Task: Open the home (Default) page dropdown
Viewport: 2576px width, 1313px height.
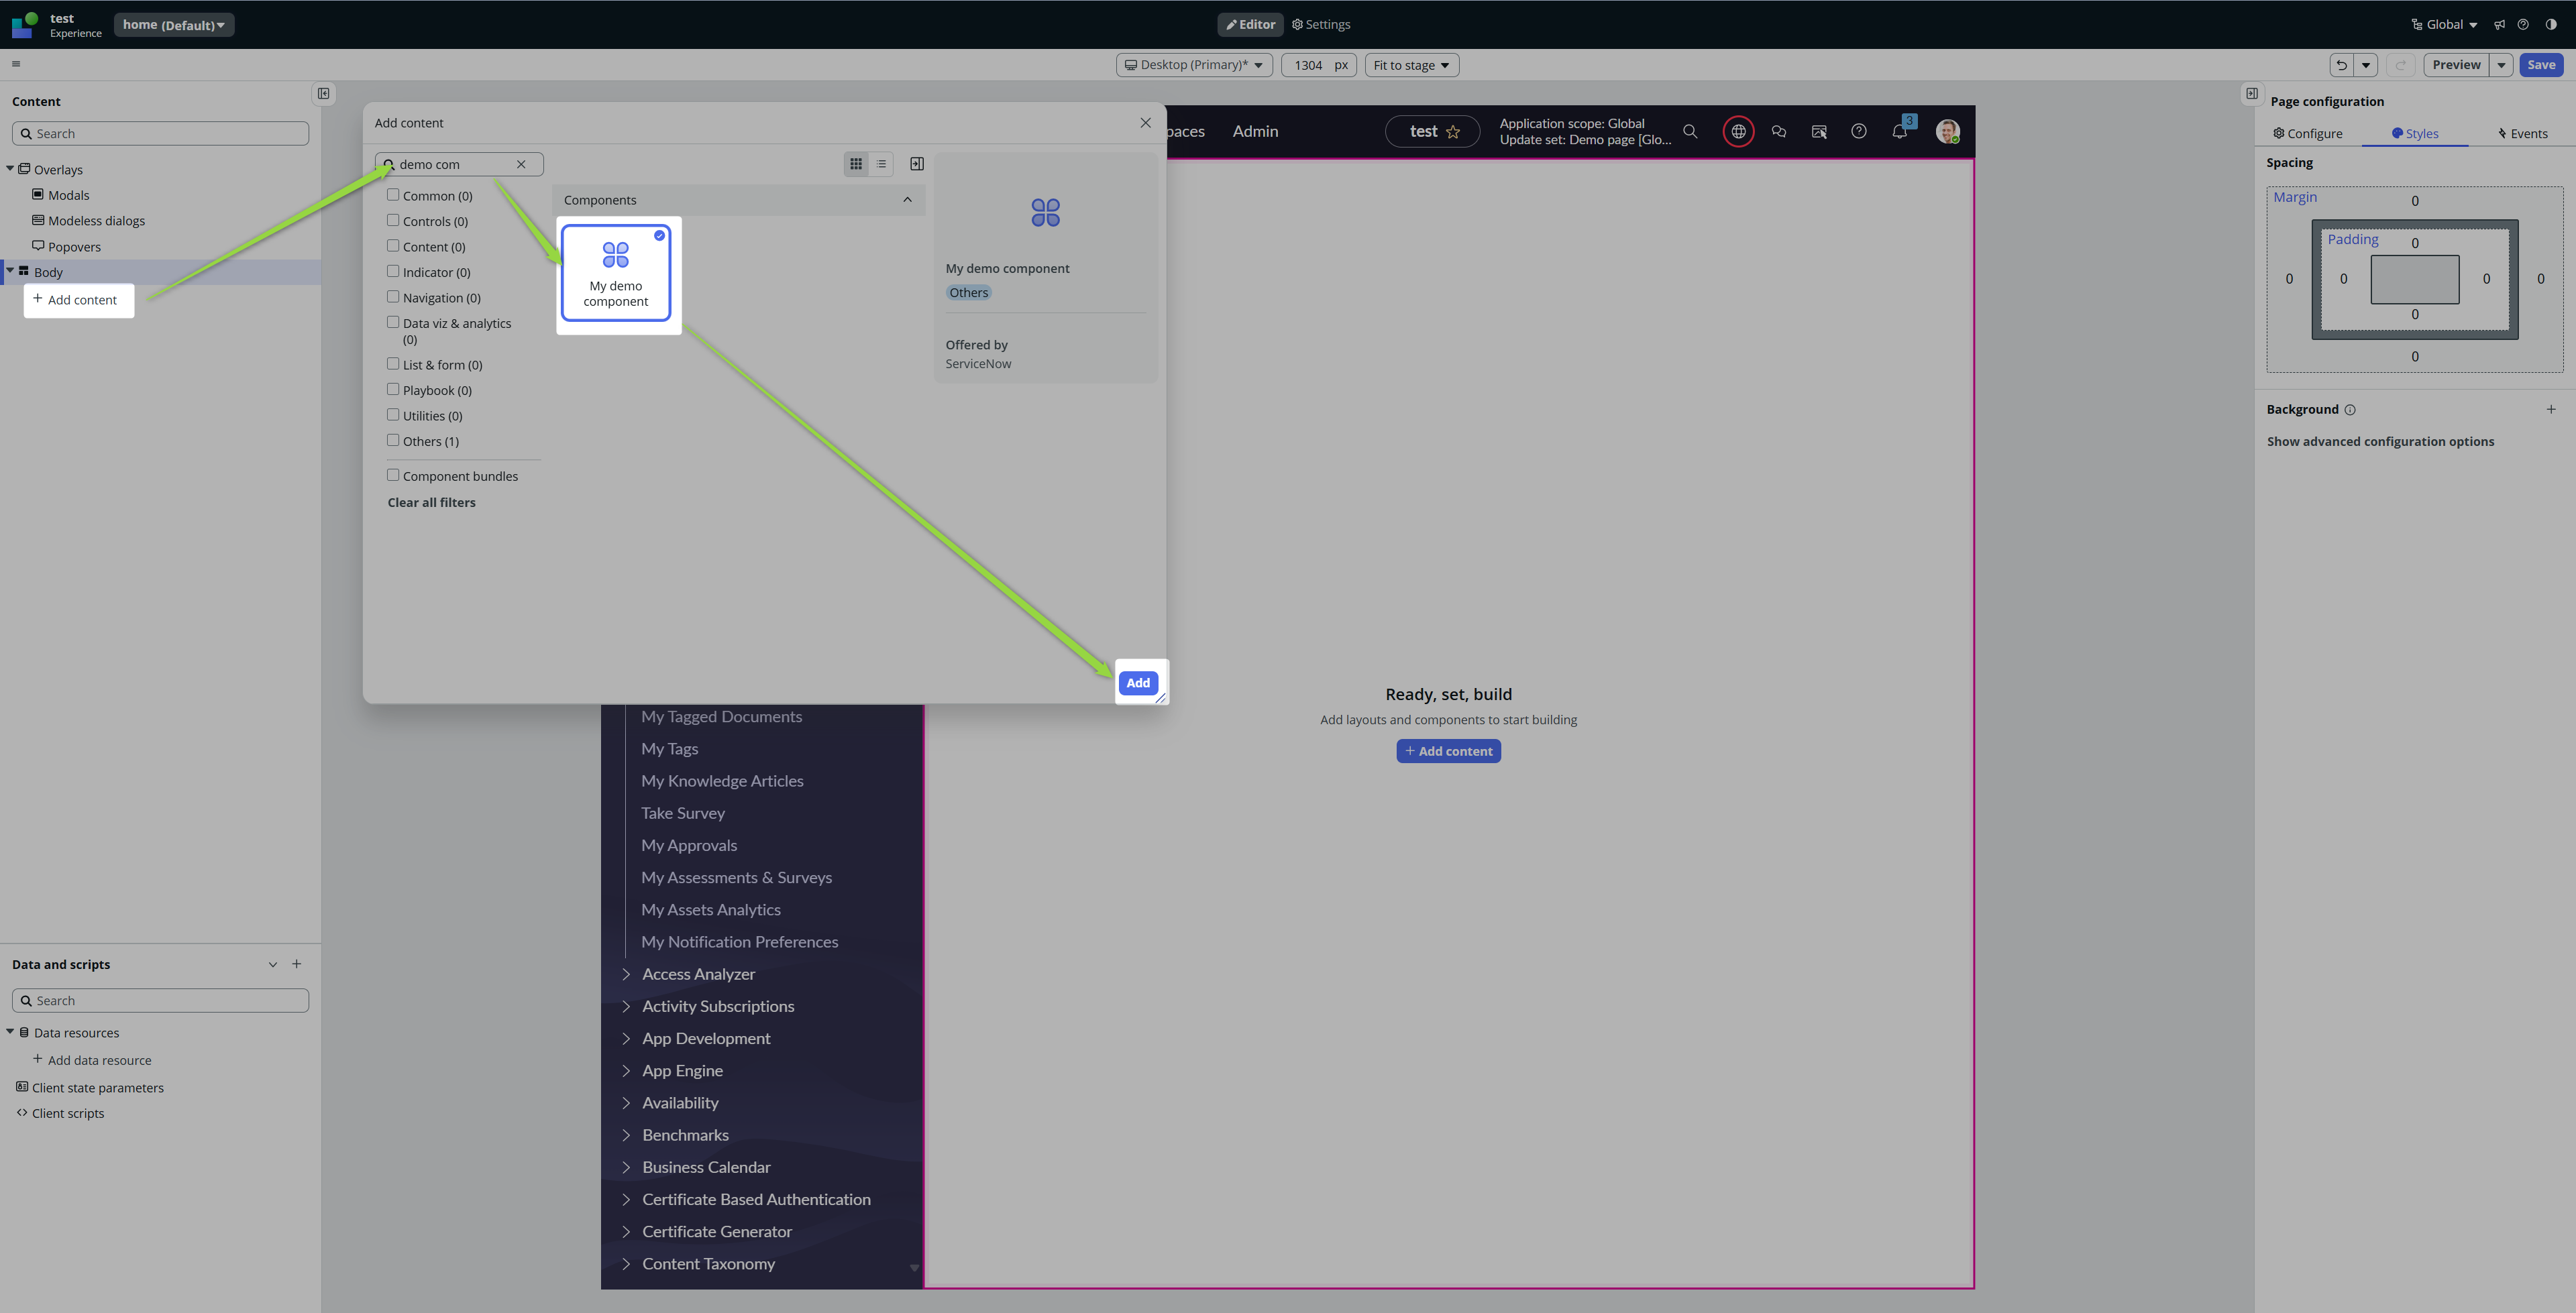Action: pos(174,25)
